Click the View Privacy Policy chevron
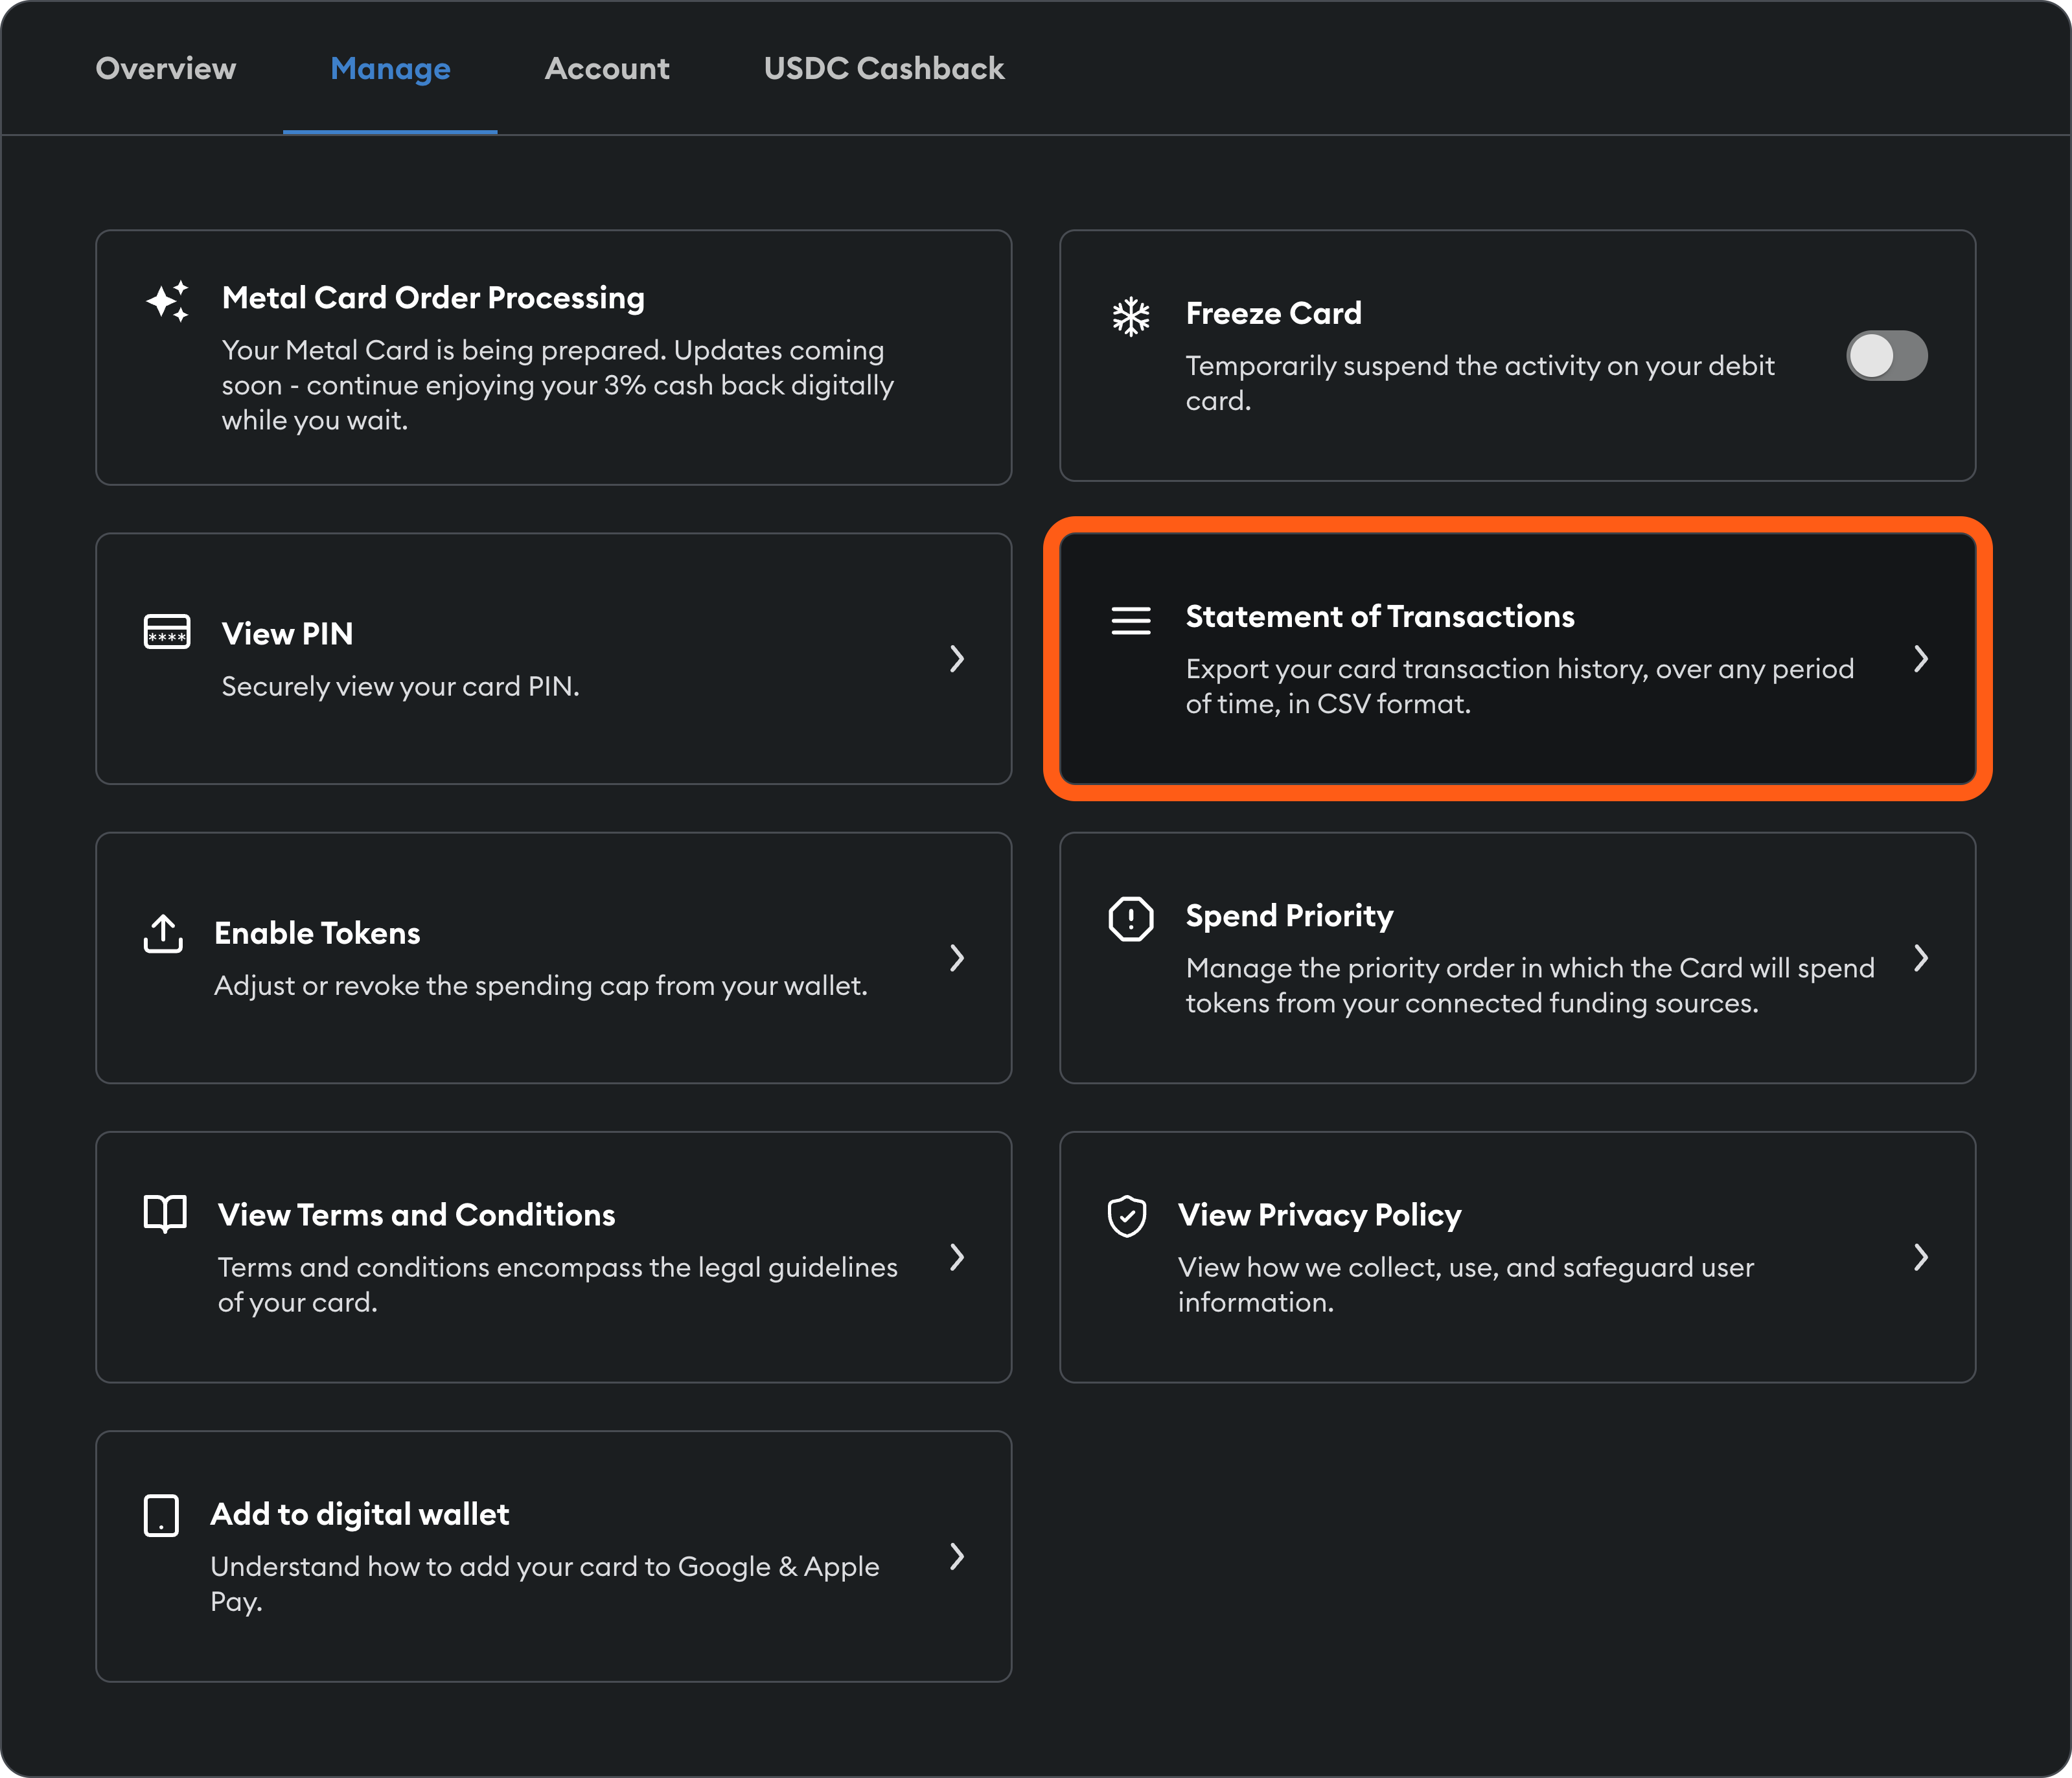Viewport: 2072px width, 1778px height. [x=1921, y=1257]
